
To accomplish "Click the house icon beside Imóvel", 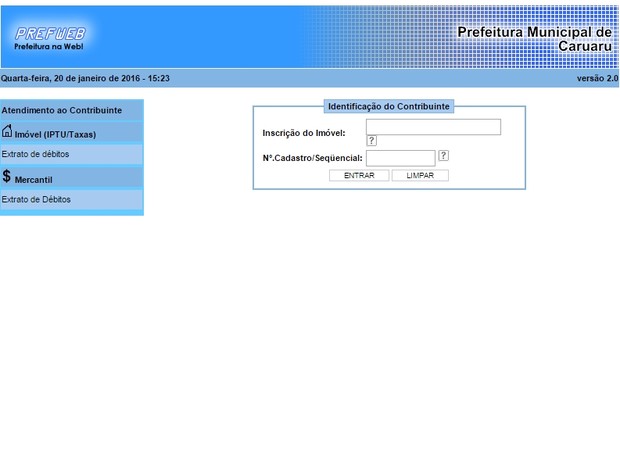I will tap(7, 131).
